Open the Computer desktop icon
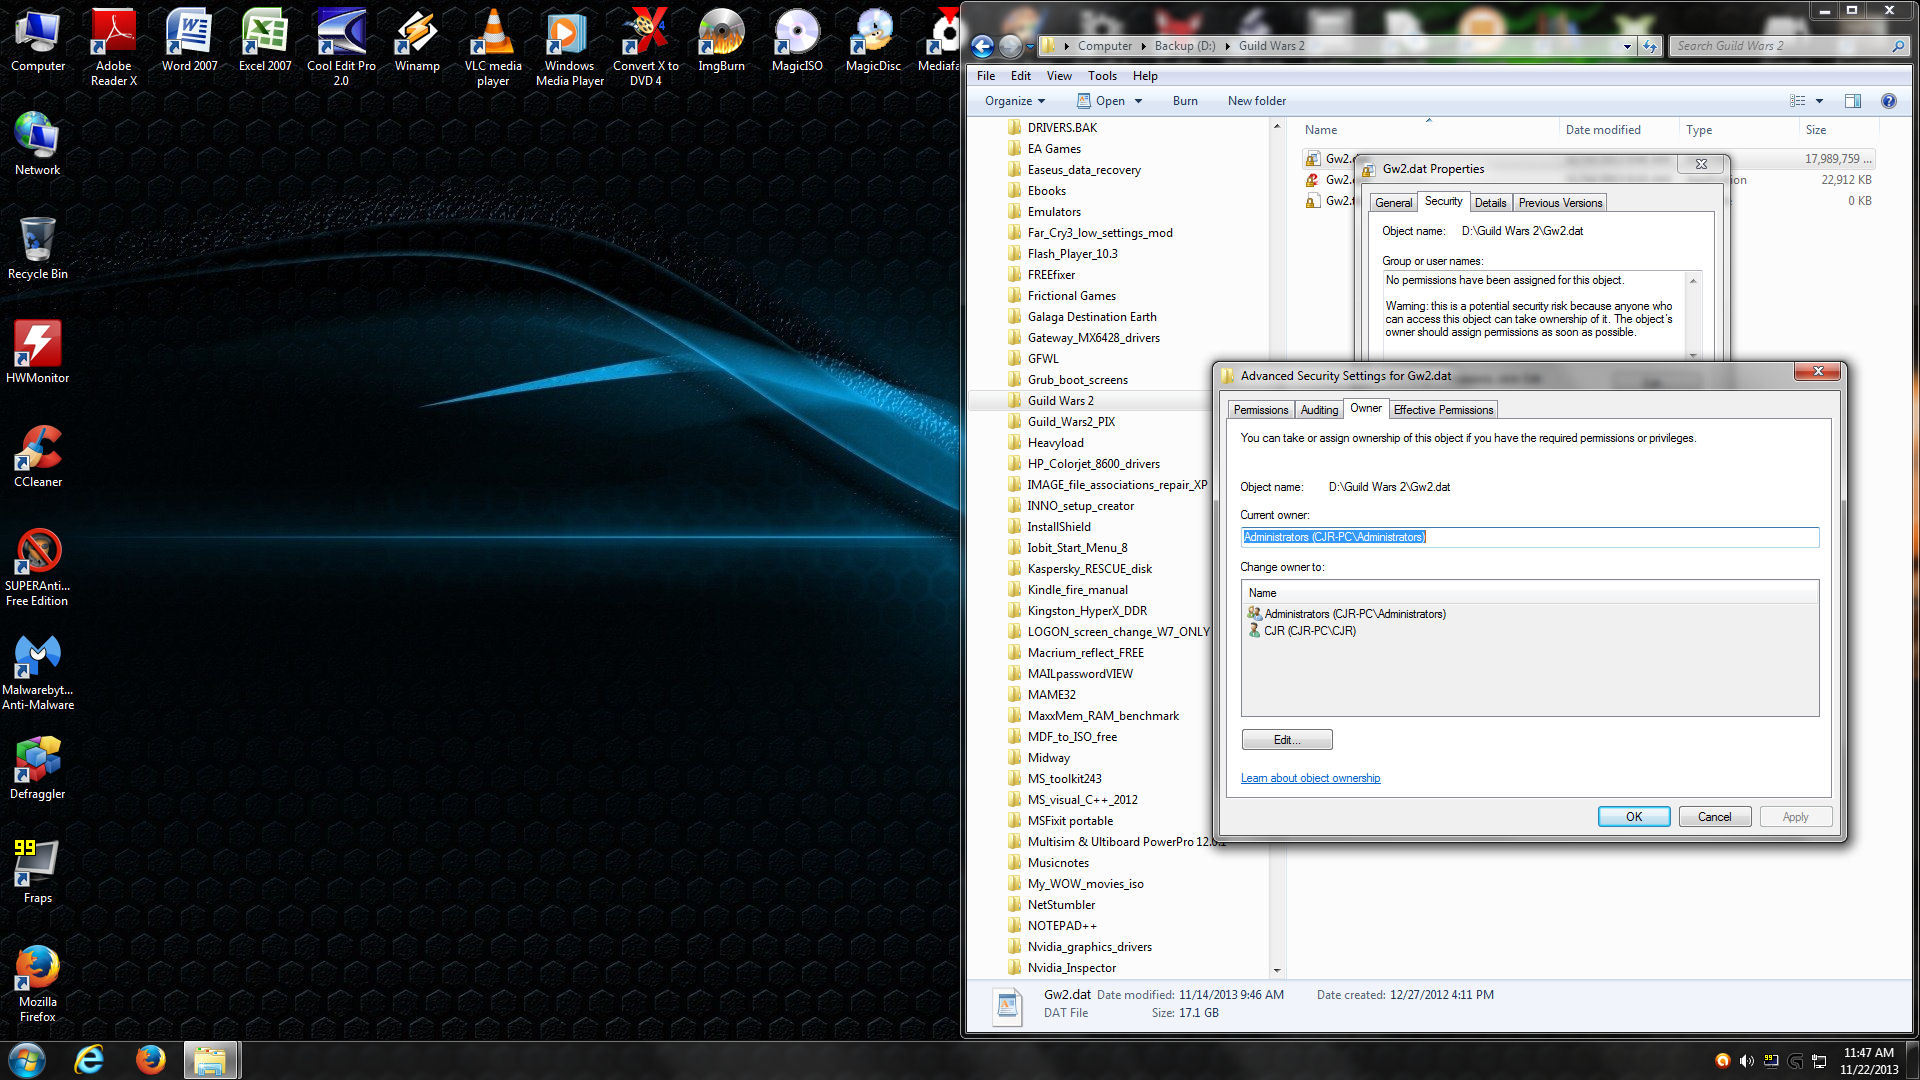The height and width of the screenshot is (1080, 1920). (38, 40)
